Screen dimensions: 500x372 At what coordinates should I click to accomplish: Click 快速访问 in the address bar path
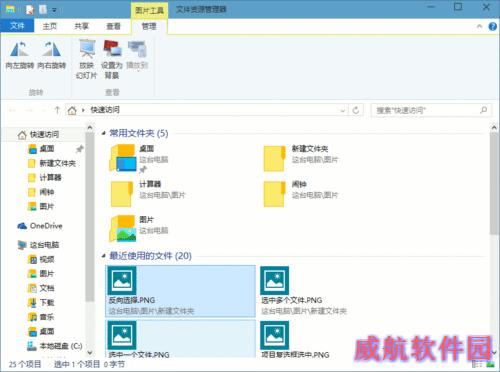coord(105,110)
